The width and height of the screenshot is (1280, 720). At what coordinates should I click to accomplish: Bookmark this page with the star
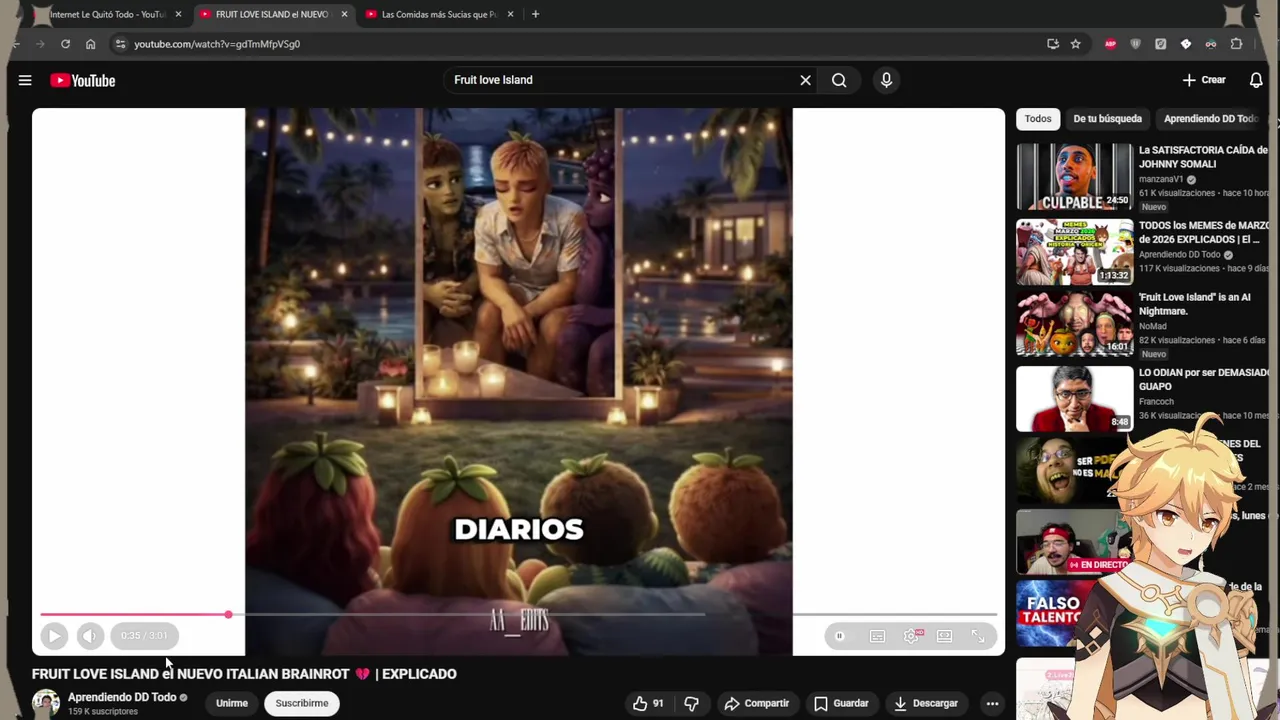[x=1076, y=44]
